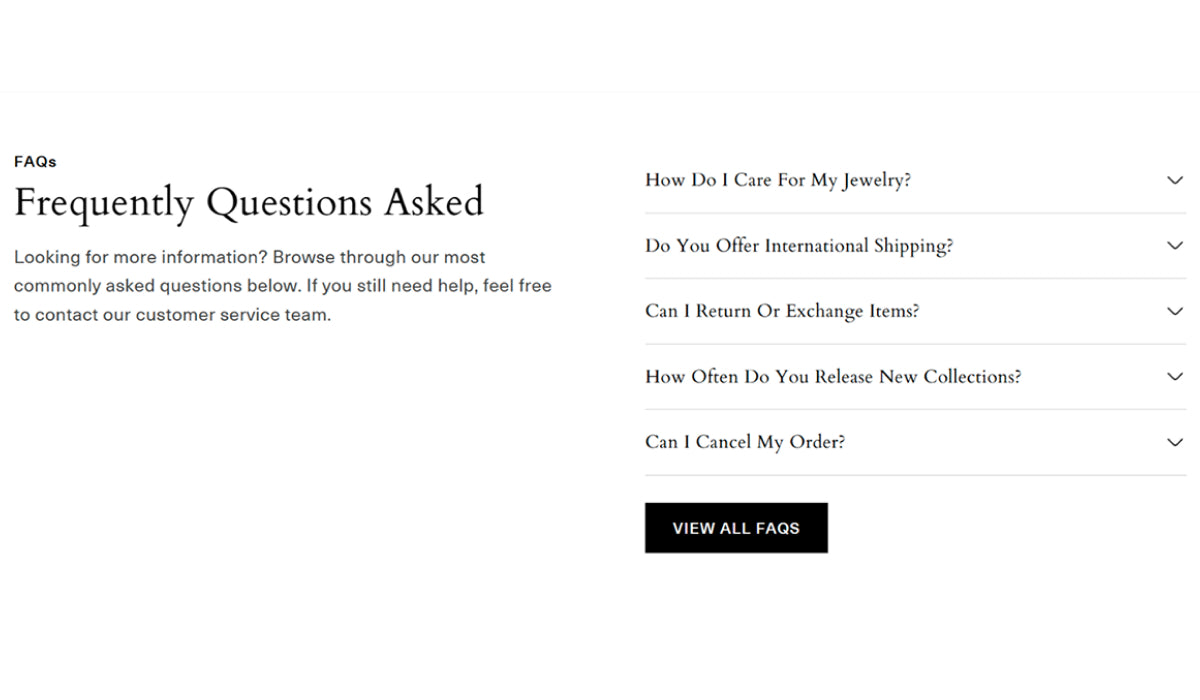Expand "Do You Offer International Shipping?" question
1200x700 pixels.
799,246
